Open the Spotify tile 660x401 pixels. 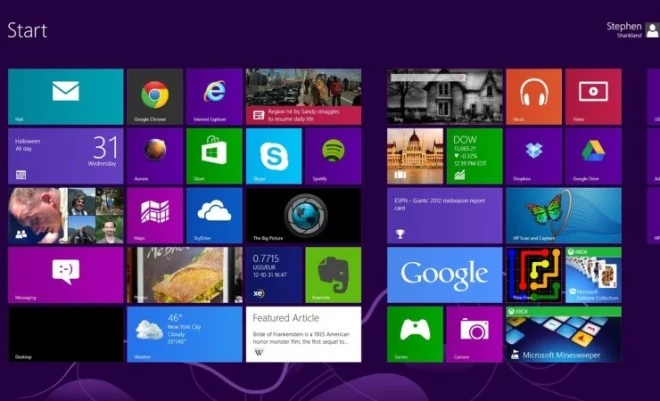tap(333, 156)
